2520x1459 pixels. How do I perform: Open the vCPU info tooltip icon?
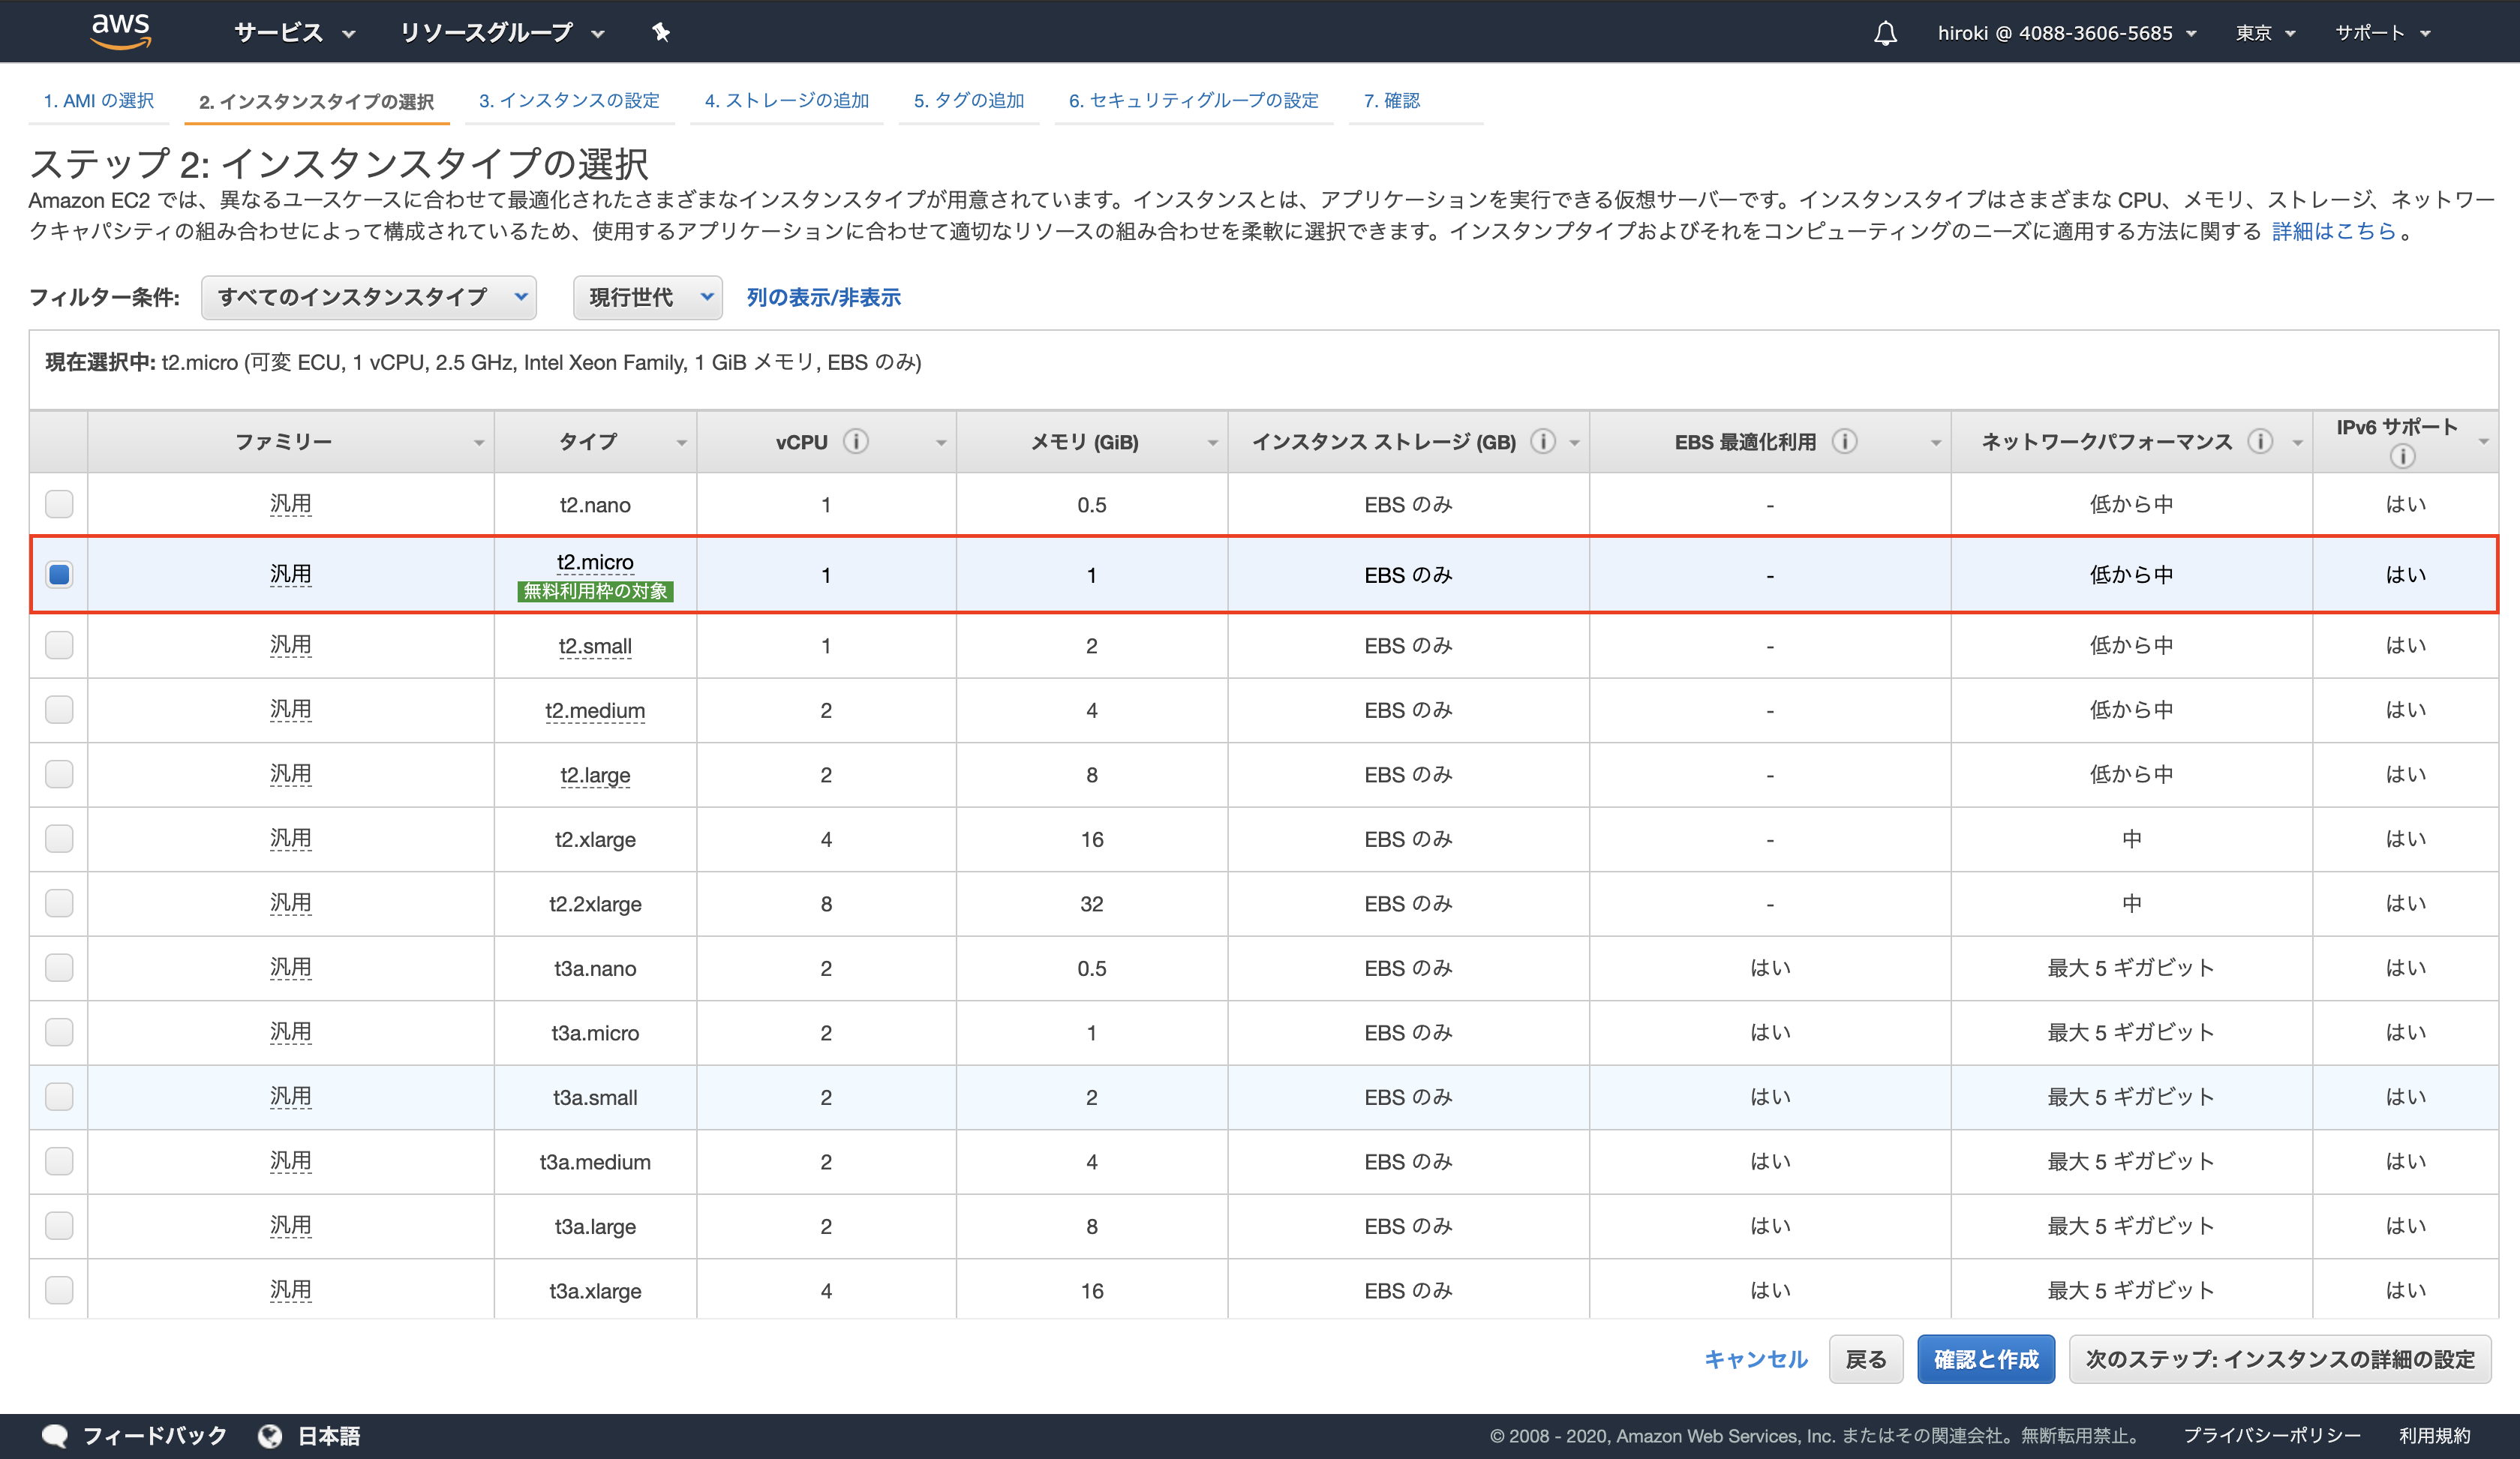856,440
